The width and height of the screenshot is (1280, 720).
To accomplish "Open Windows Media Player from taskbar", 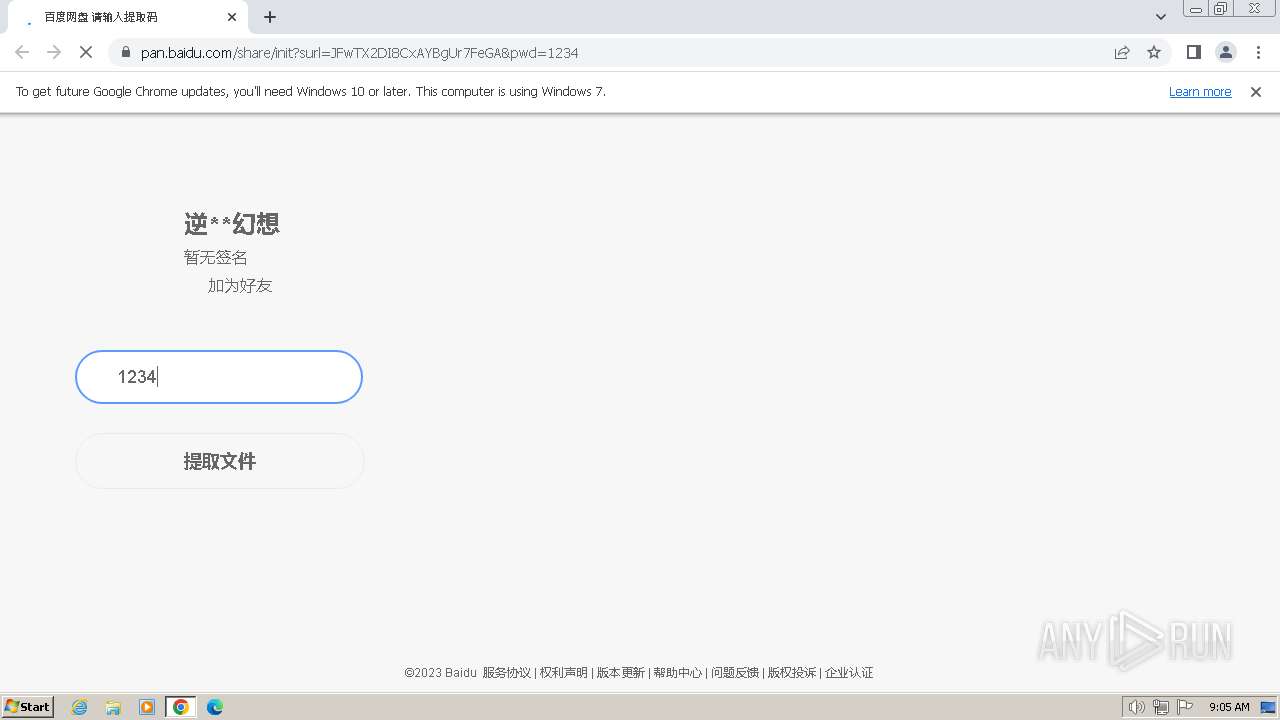I will (x=147, y=707).
